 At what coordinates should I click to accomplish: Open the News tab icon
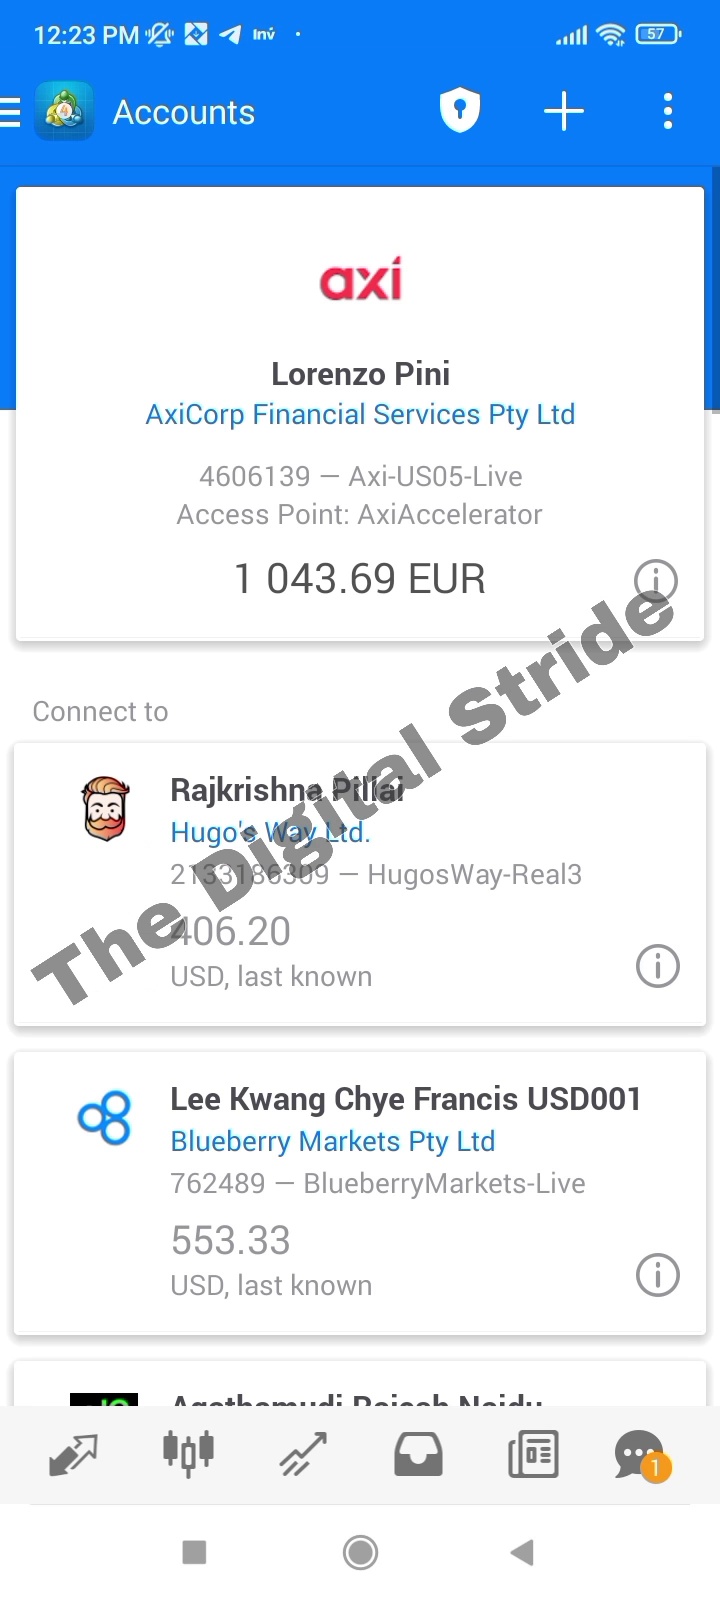pyautogui.click(x=533, y=1454)
